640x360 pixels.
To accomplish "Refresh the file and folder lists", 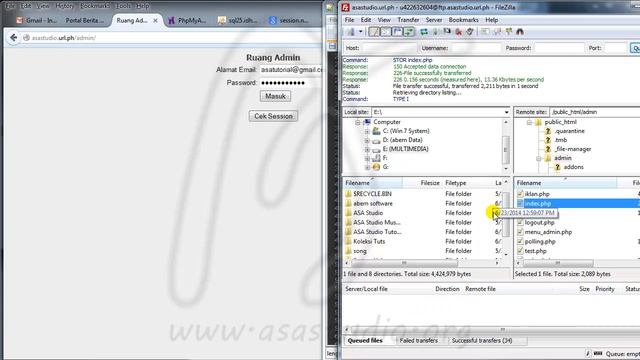I will 424,32.
